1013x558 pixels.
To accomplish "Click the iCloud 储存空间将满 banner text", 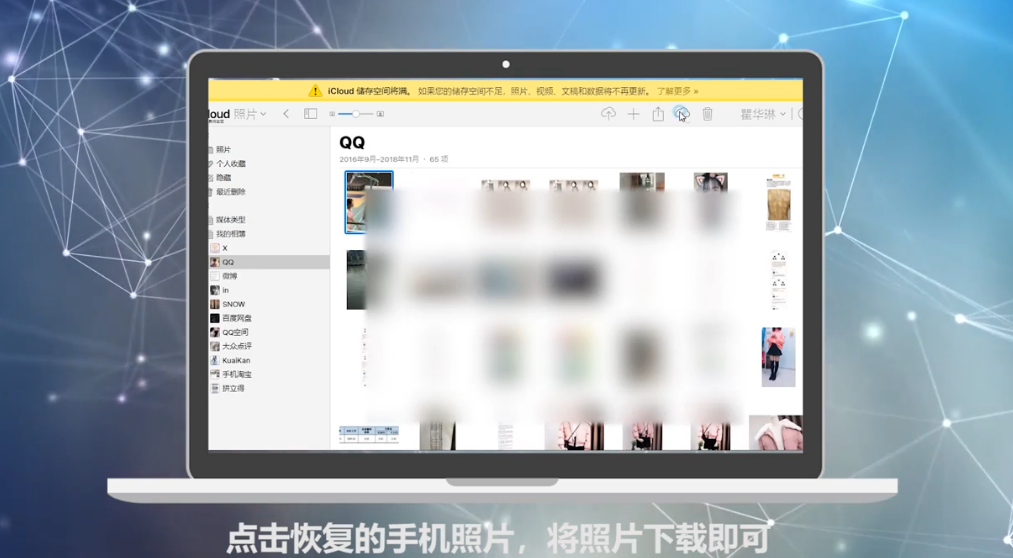I will 369,91.
